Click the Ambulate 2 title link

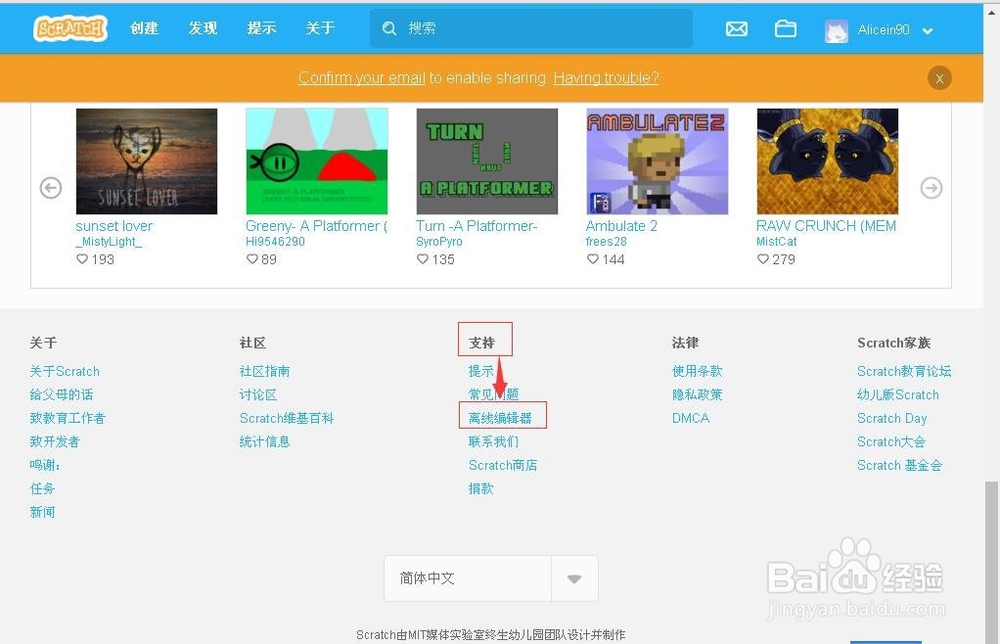tap(621, 226)
